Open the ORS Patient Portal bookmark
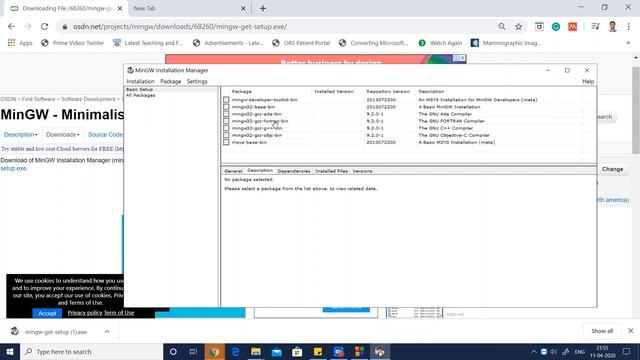The height and width of the screenshot is (360, 640). 301,43
